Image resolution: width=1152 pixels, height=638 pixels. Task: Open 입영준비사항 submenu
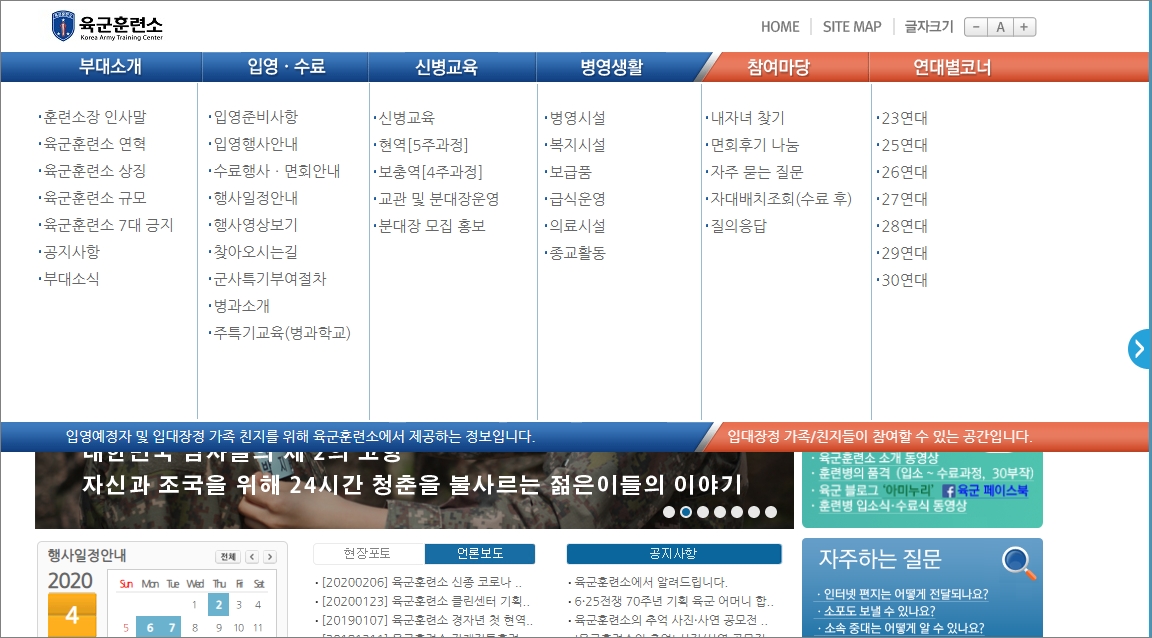256,116
